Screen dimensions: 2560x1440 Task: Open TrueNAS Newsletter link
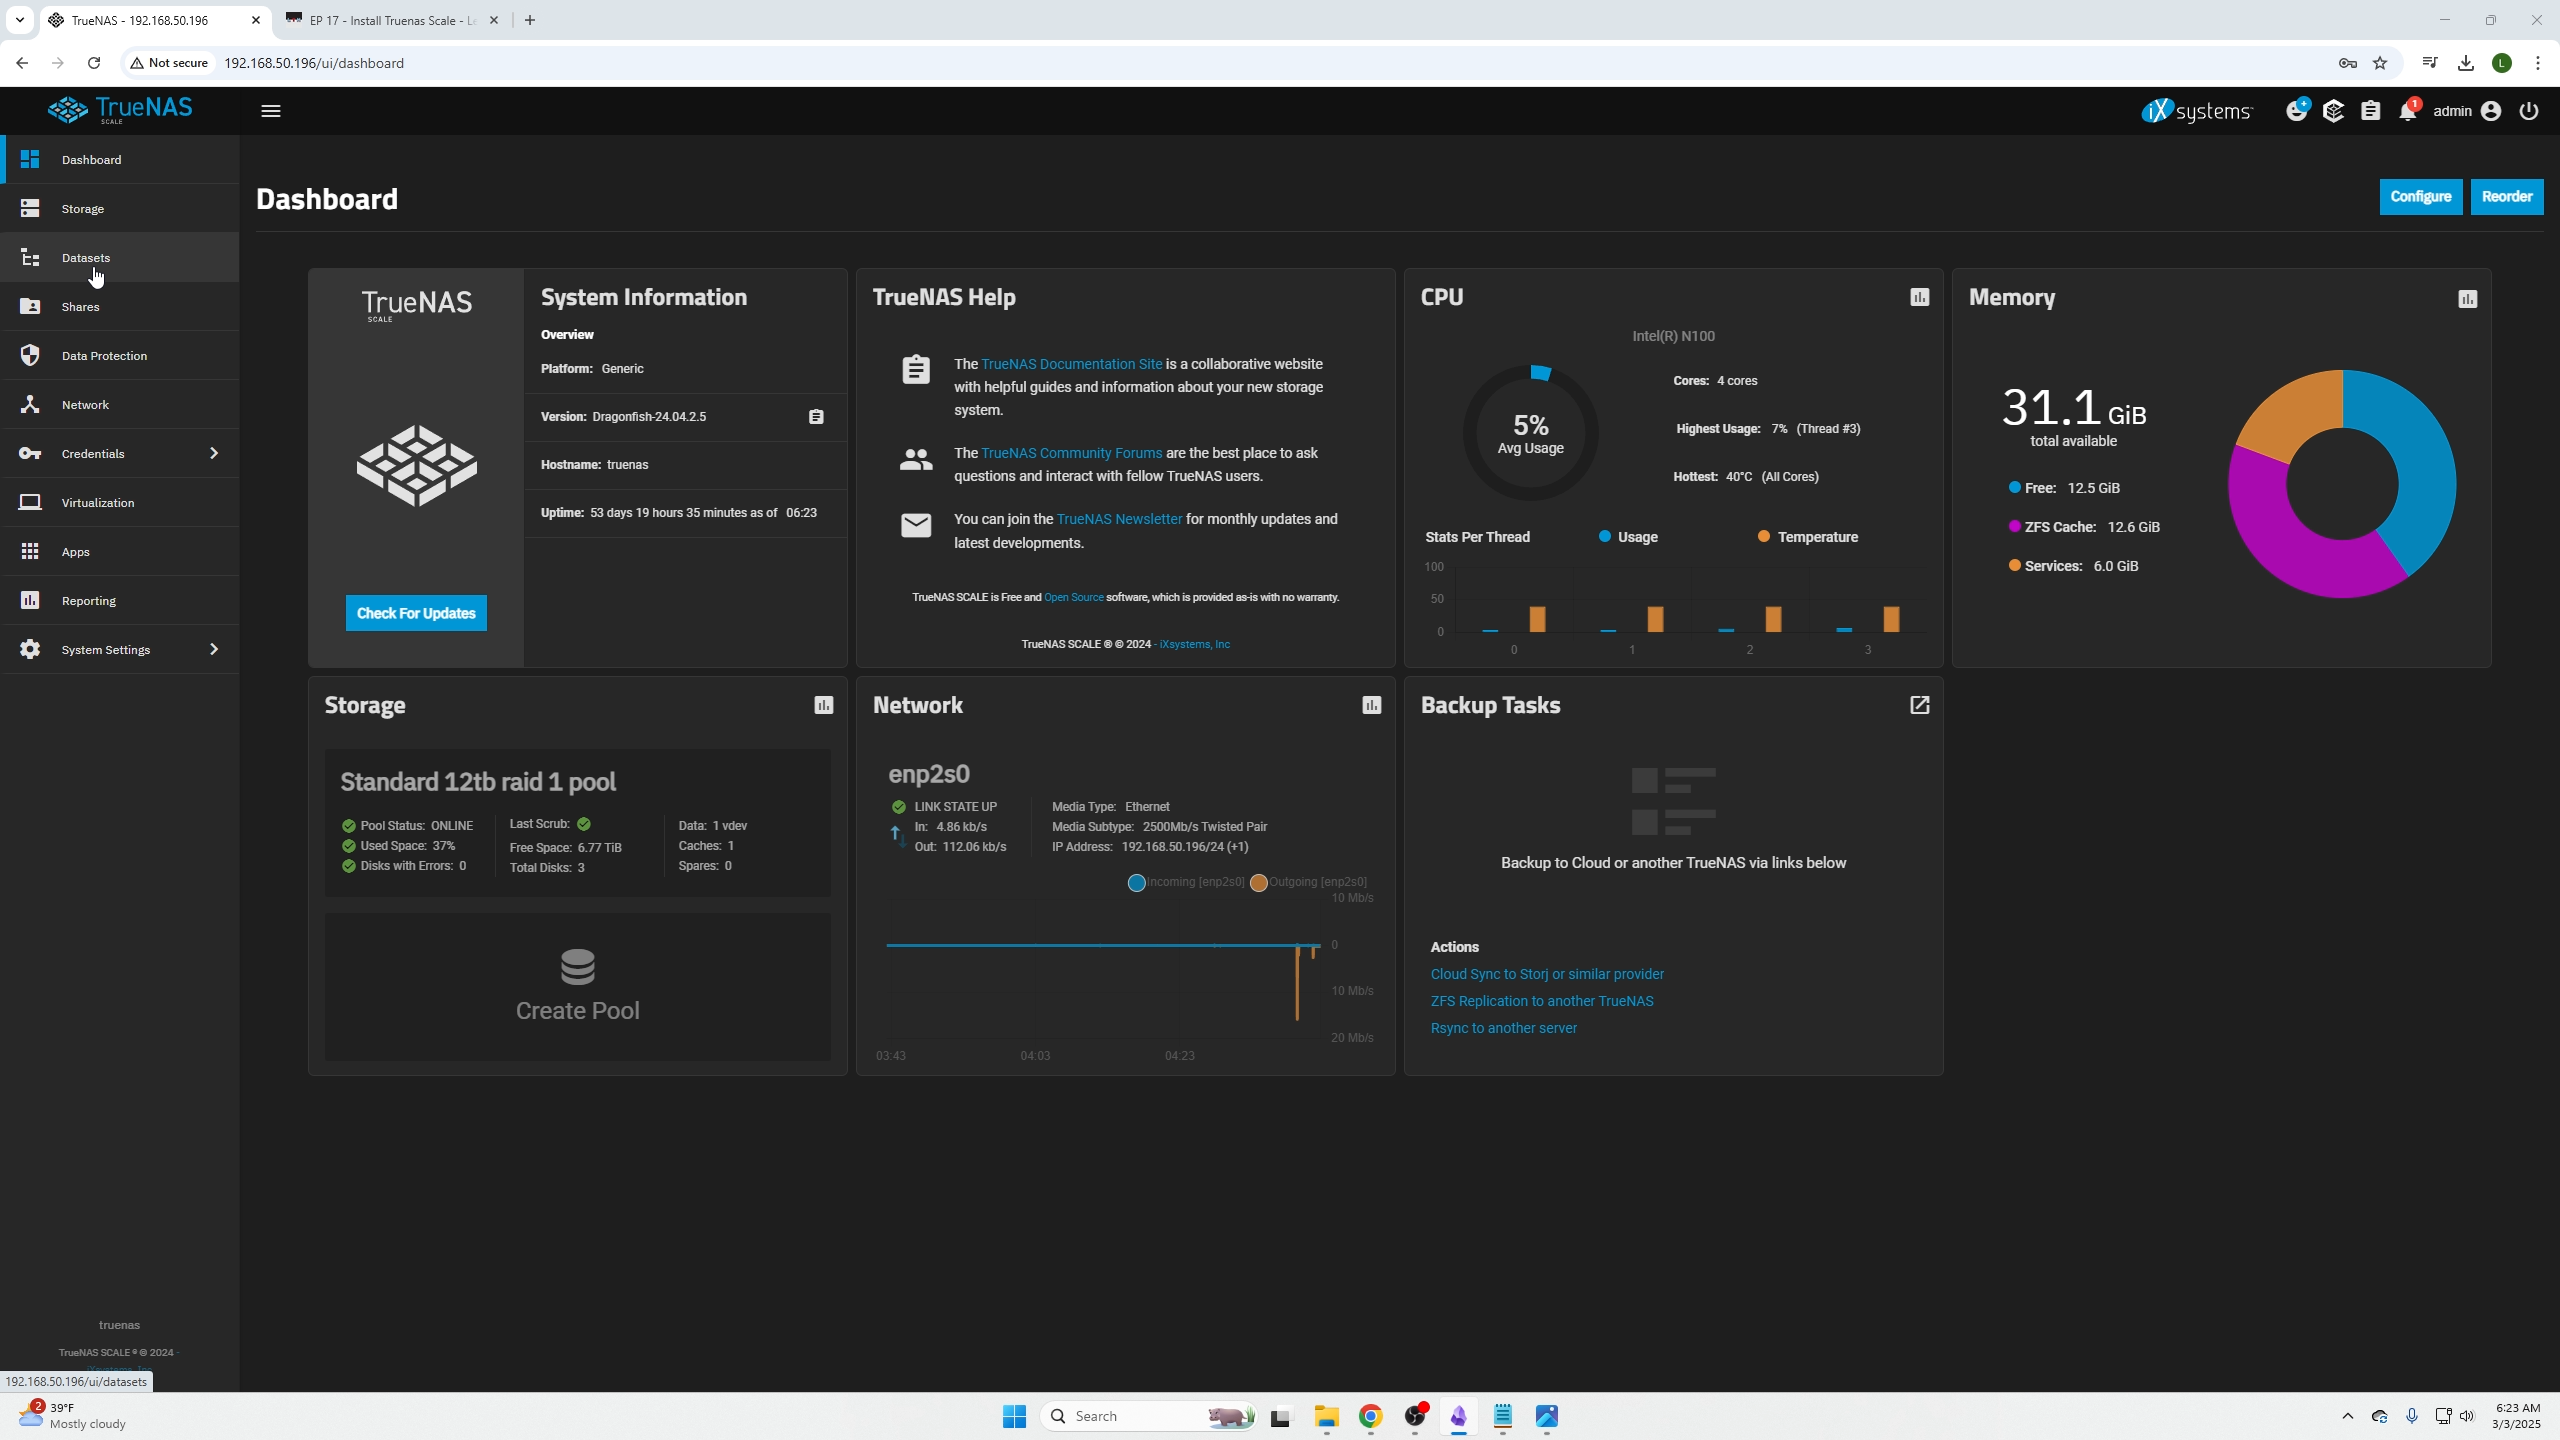pyautogui.click(x=1119, y=519)
